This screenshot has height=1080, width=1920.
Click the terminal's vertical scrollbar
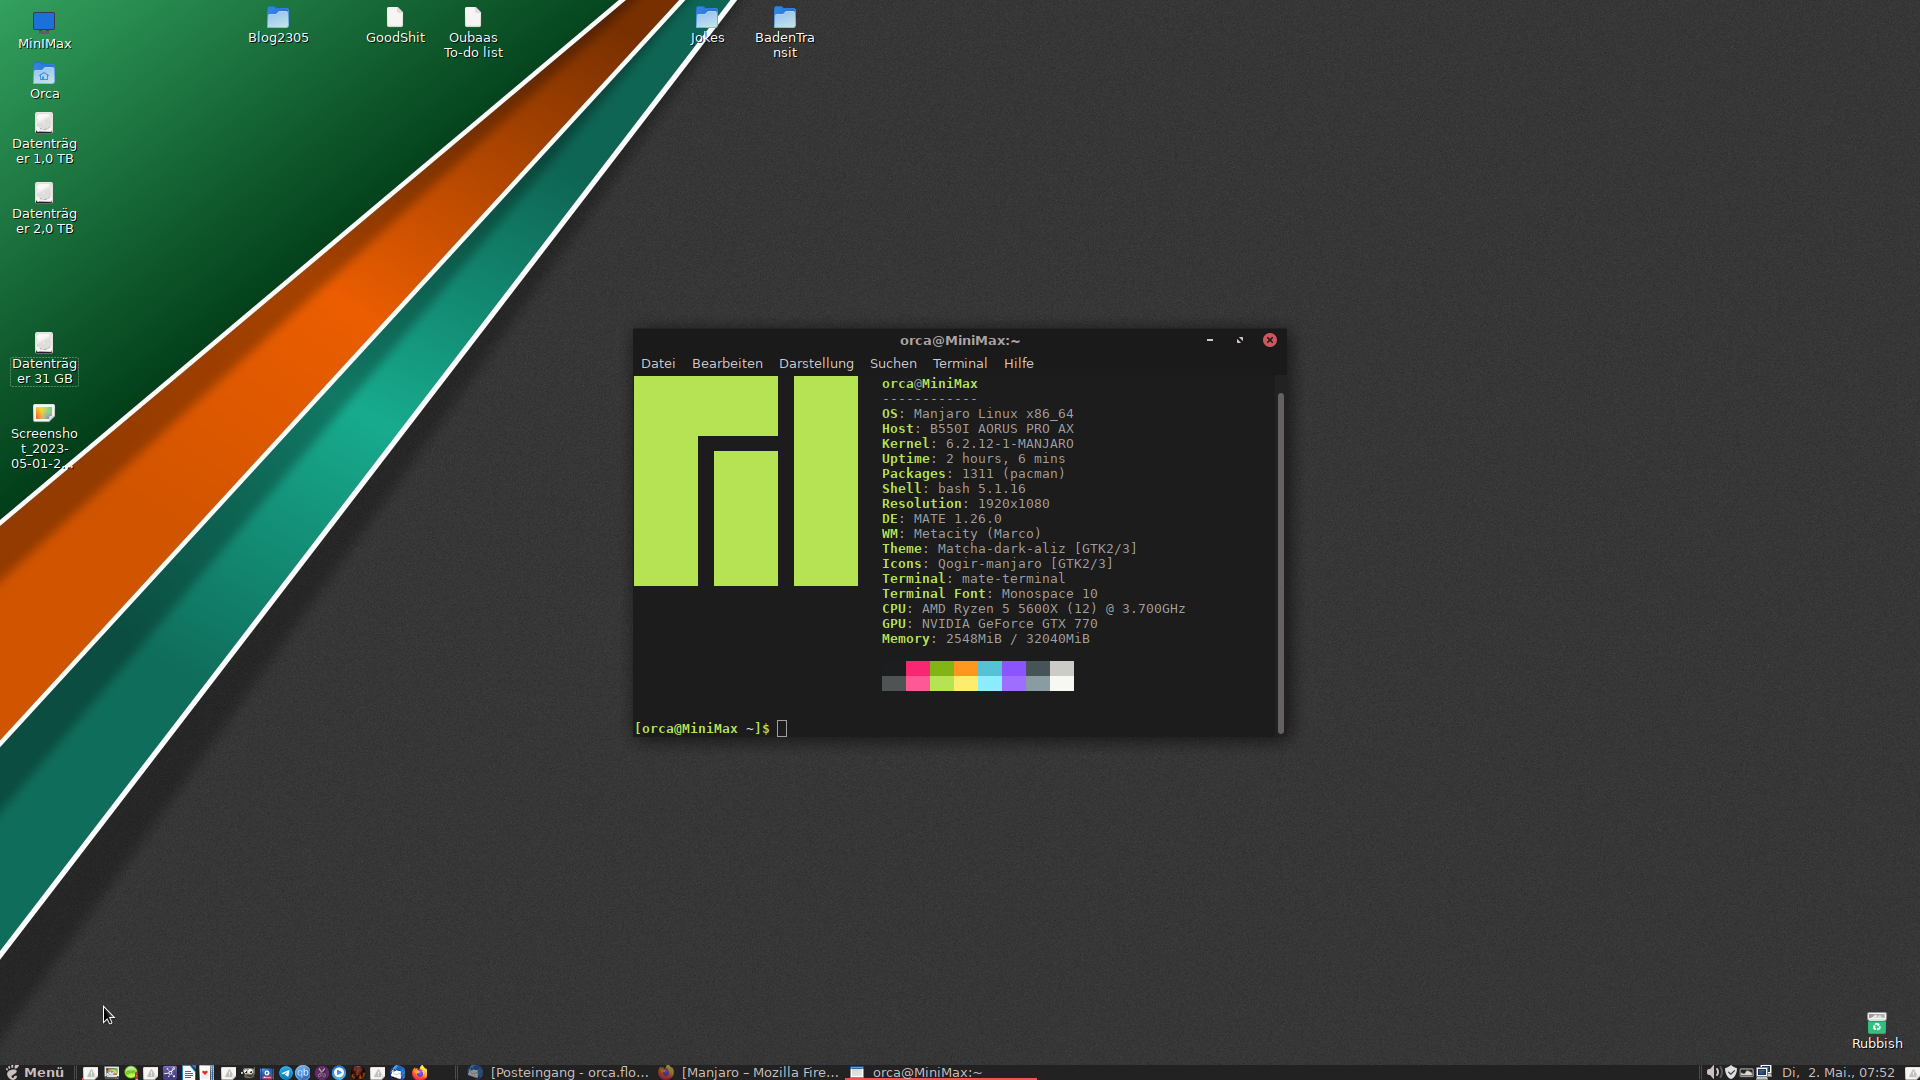tap(1280, 562)
